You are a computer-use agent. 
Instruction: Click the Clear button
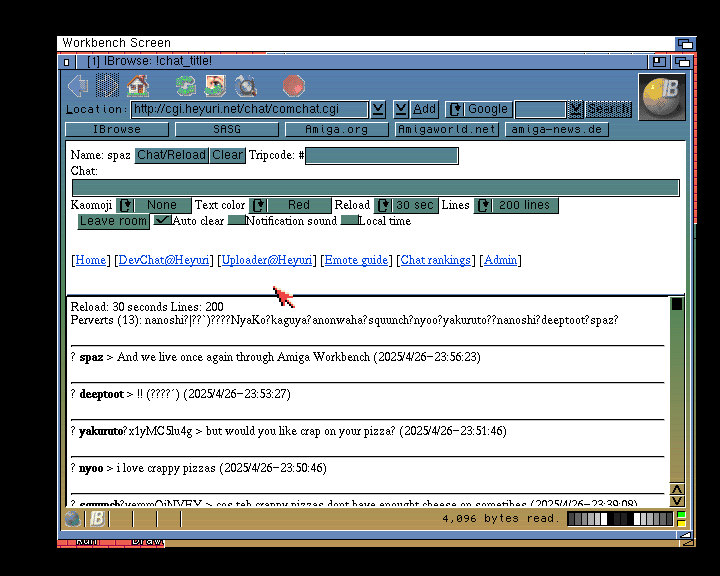click(227, 155)
